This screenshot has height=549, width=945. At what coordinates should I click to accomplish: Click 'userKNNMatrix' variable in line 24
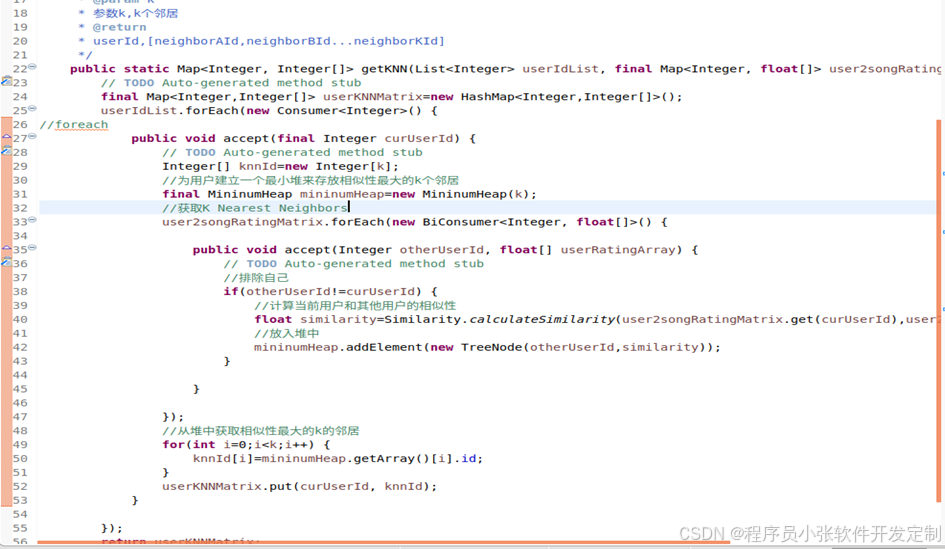(372, 97)
